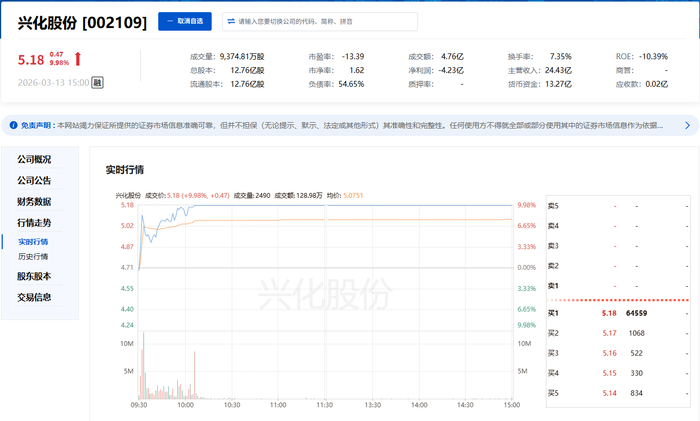Click the 主营收入 value 24.43亿
This screenshot has height=421, width=700.
coord(558,71)
